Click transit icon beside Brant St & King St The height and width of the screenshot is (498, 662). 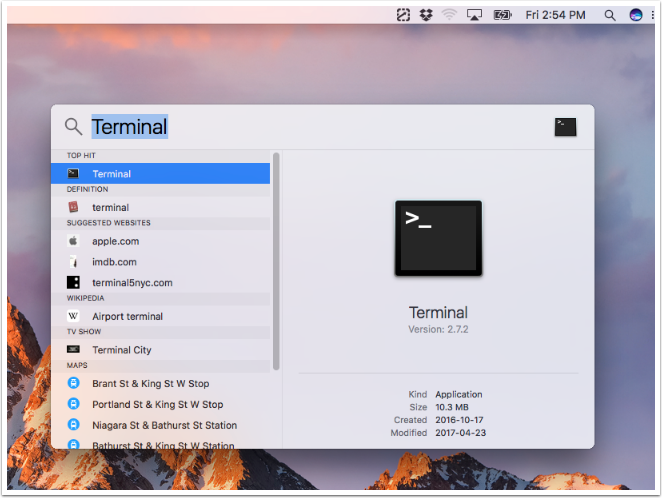[x=73, y=383]
